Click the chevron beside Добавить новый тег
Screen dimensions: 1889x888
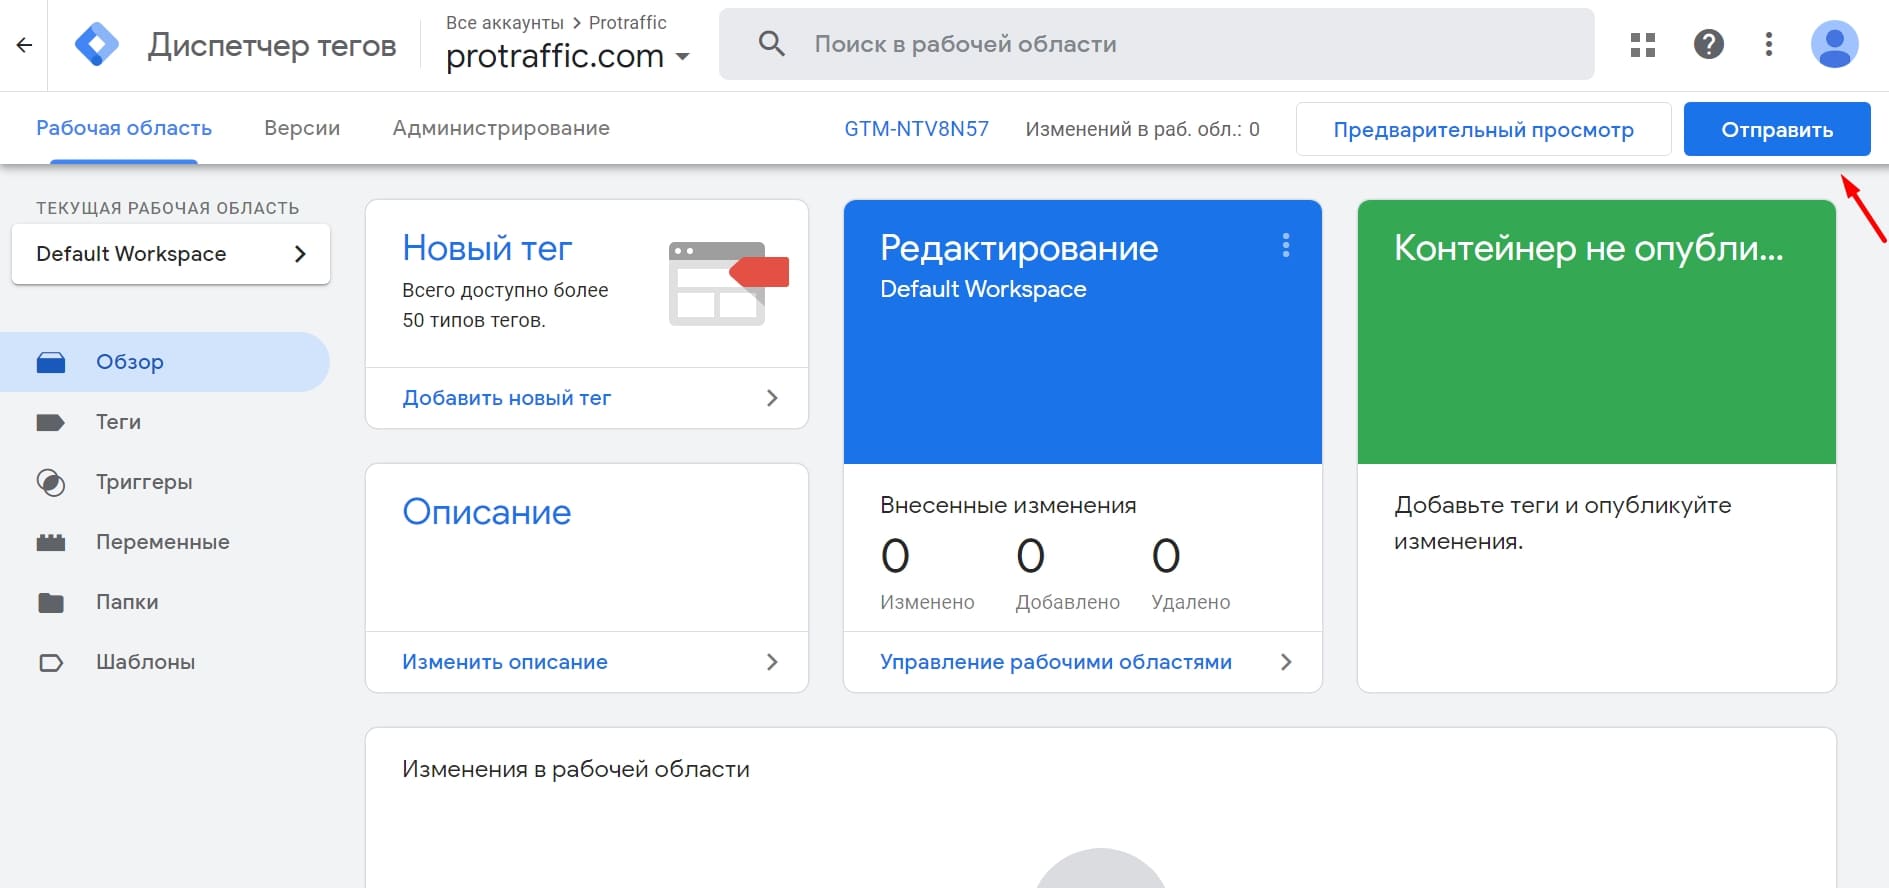point(772,398)
